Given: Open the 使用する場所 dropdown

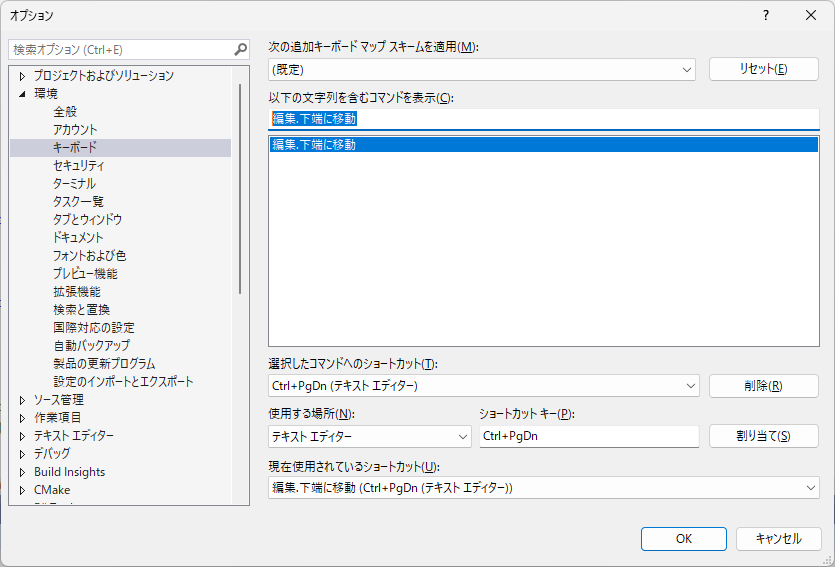Looking at the screenshot, I should tap(370, 437).
